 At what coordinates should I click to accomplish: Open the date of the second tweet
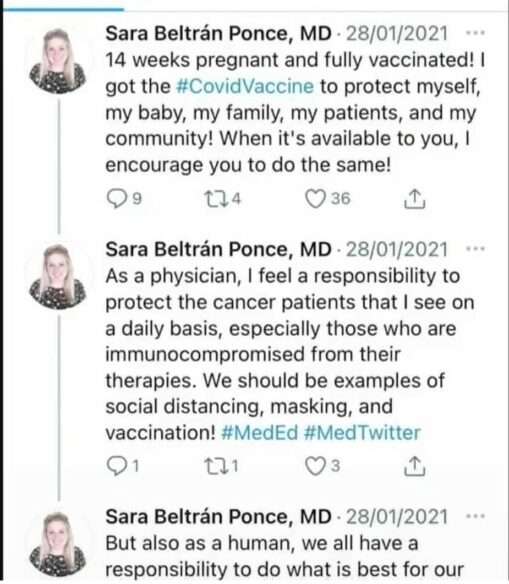point(397,249)
